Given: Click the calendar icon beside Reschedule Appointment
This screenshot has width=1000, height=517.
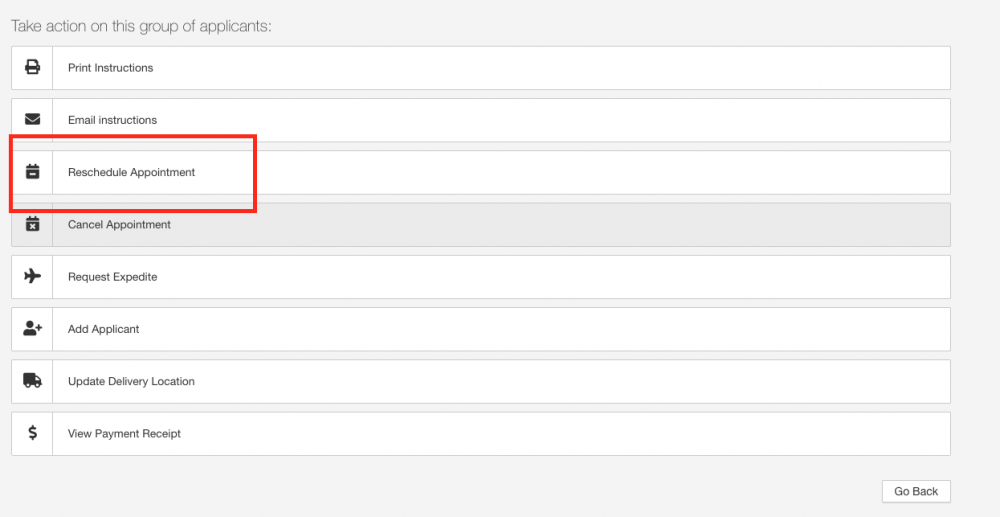Looking at the screenshot, I should tap(32, 172).
